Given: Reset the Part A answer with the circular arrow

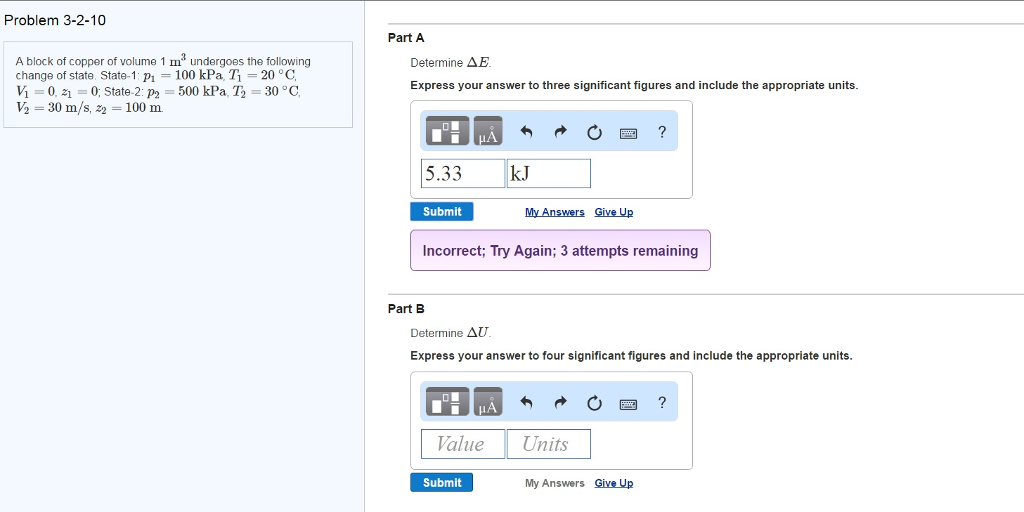Looking at the screenshot, I should pos(594,132).
